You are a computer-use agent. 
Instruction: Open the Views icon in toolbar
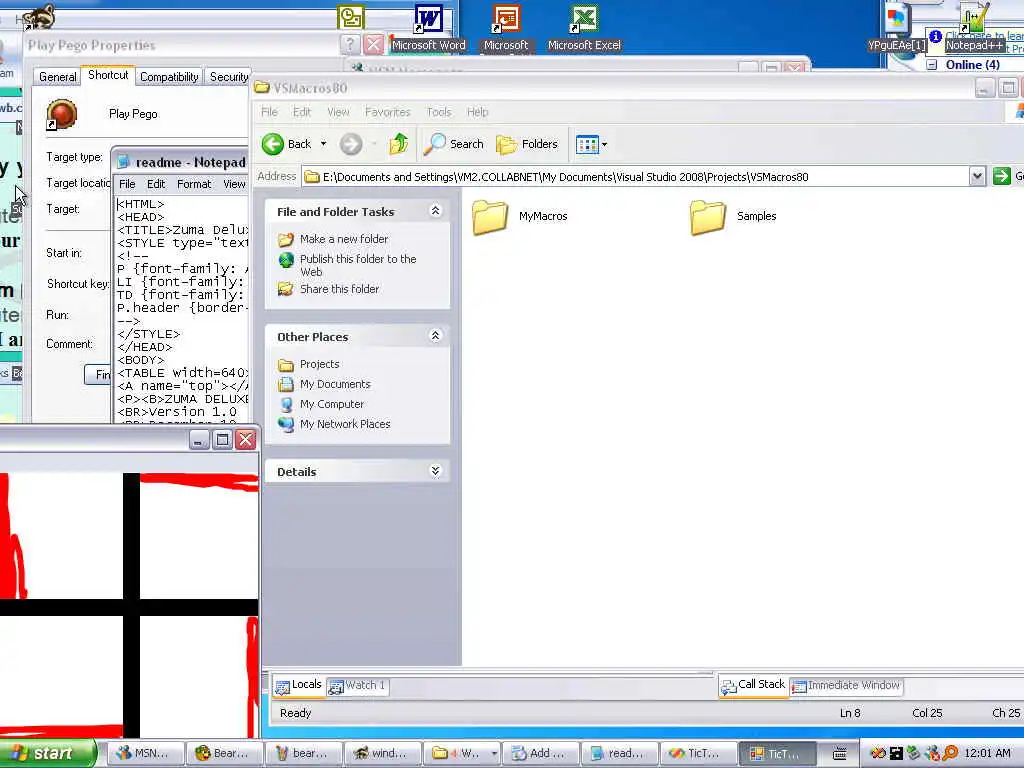pyautogui.click(x=587, y=144)
